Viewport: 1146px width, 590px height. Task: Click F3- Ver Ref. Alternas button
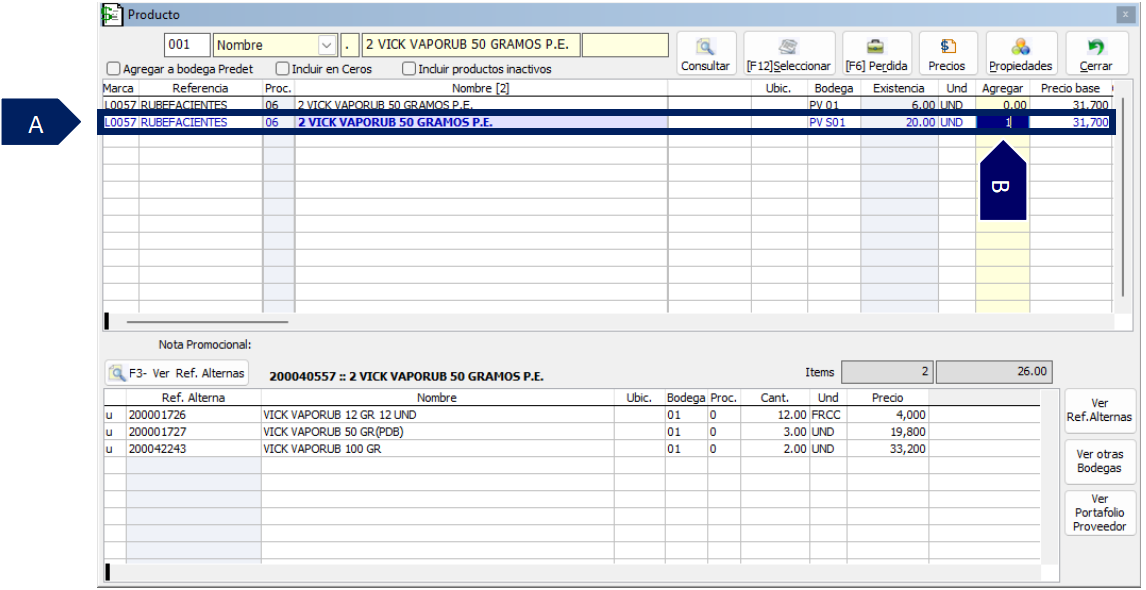[177, 374]
